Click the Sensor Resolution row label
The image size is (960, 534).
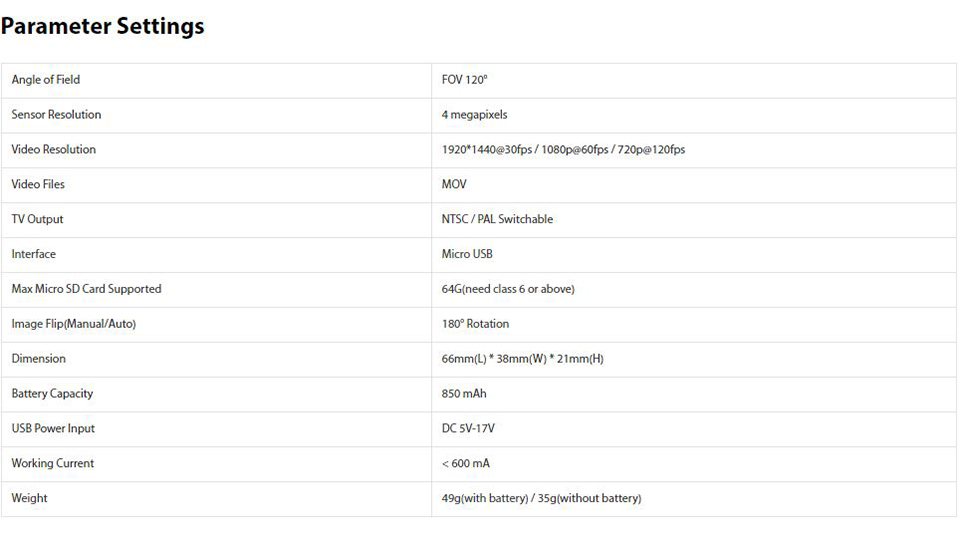[56, 115]
